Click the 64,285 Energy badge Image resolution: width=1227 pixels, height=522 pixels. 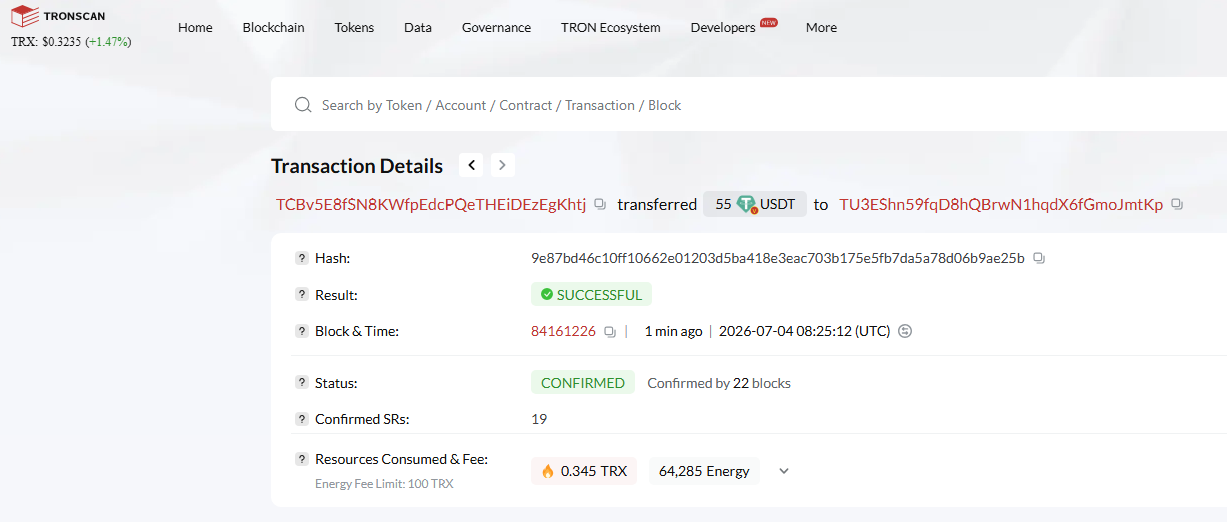tap(704, 471)
